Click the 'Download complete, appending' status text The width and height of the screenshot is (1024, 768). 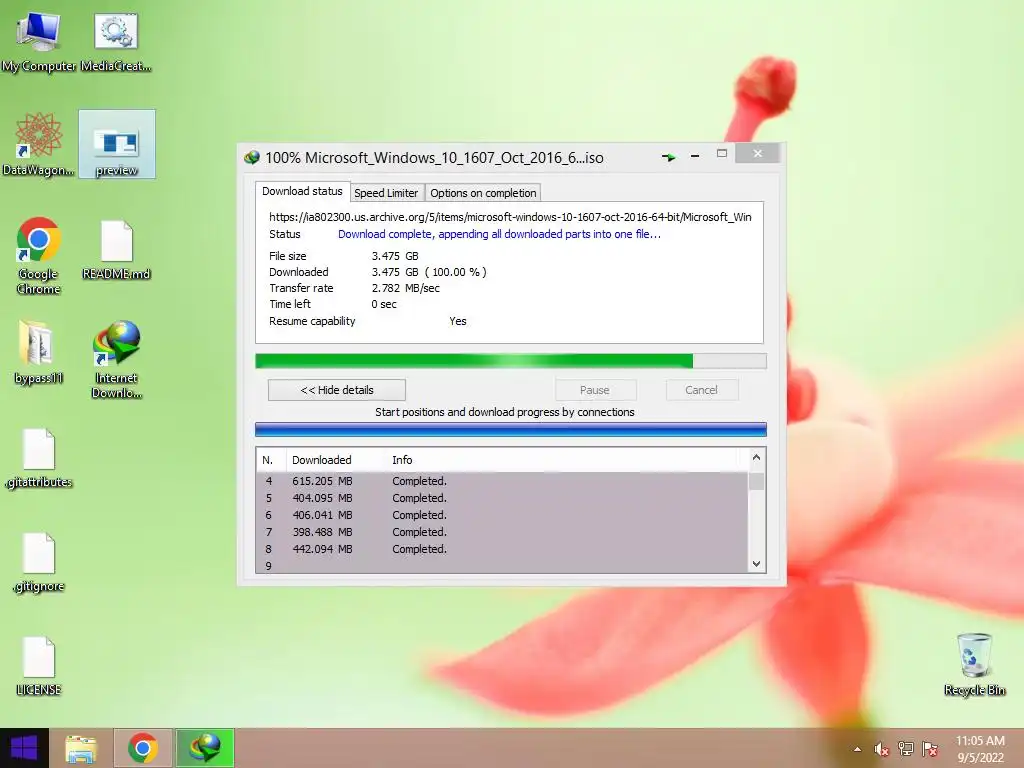pyautogui.click(x=499, y=234)
